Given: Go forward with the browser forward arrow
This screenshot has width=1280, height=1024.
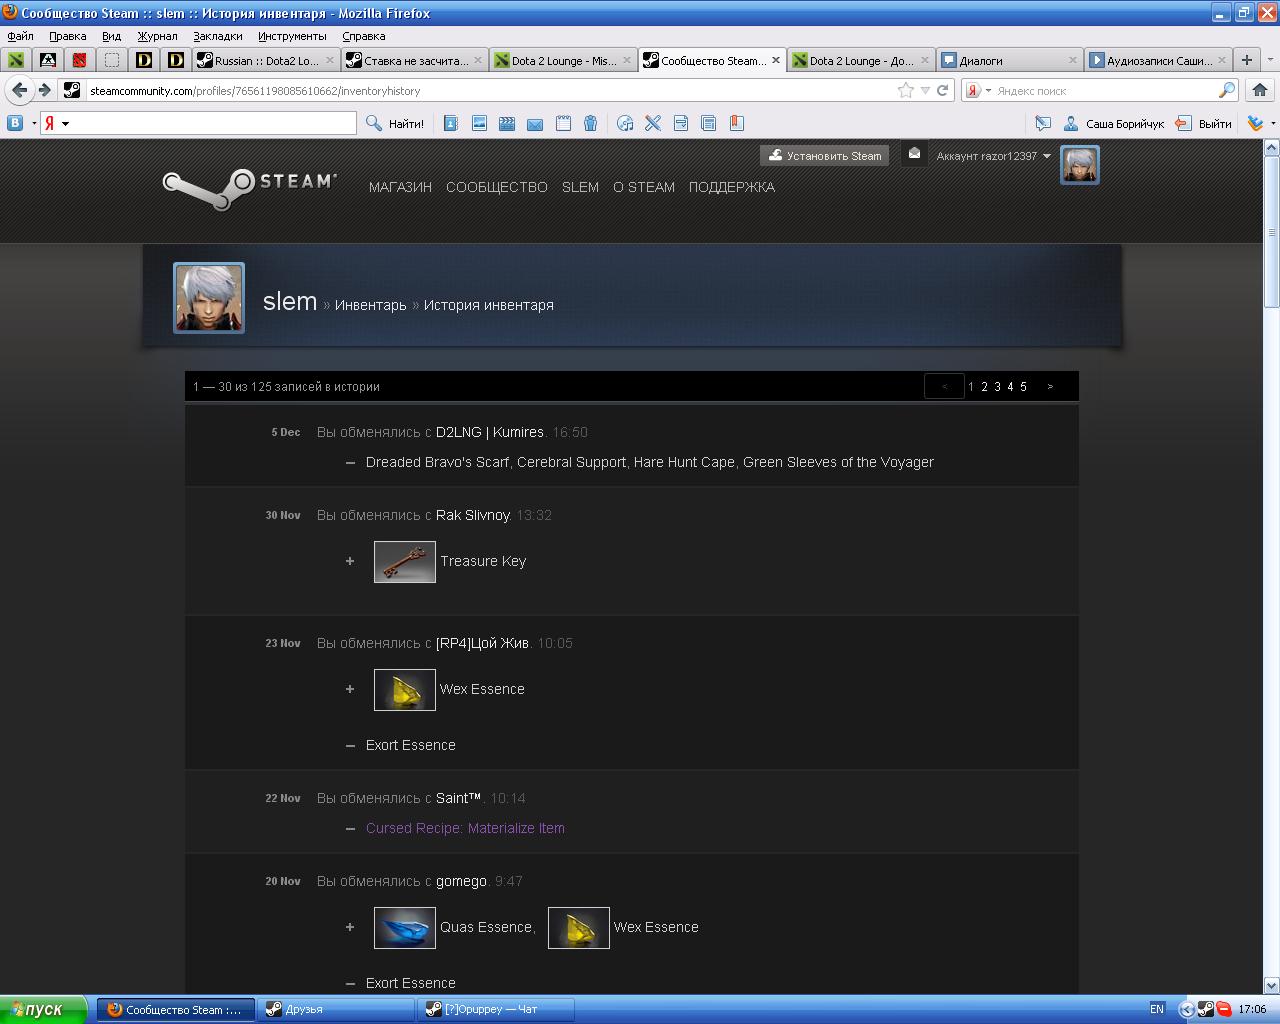Looking at the screenshot, I should click(x=44, y=90).
